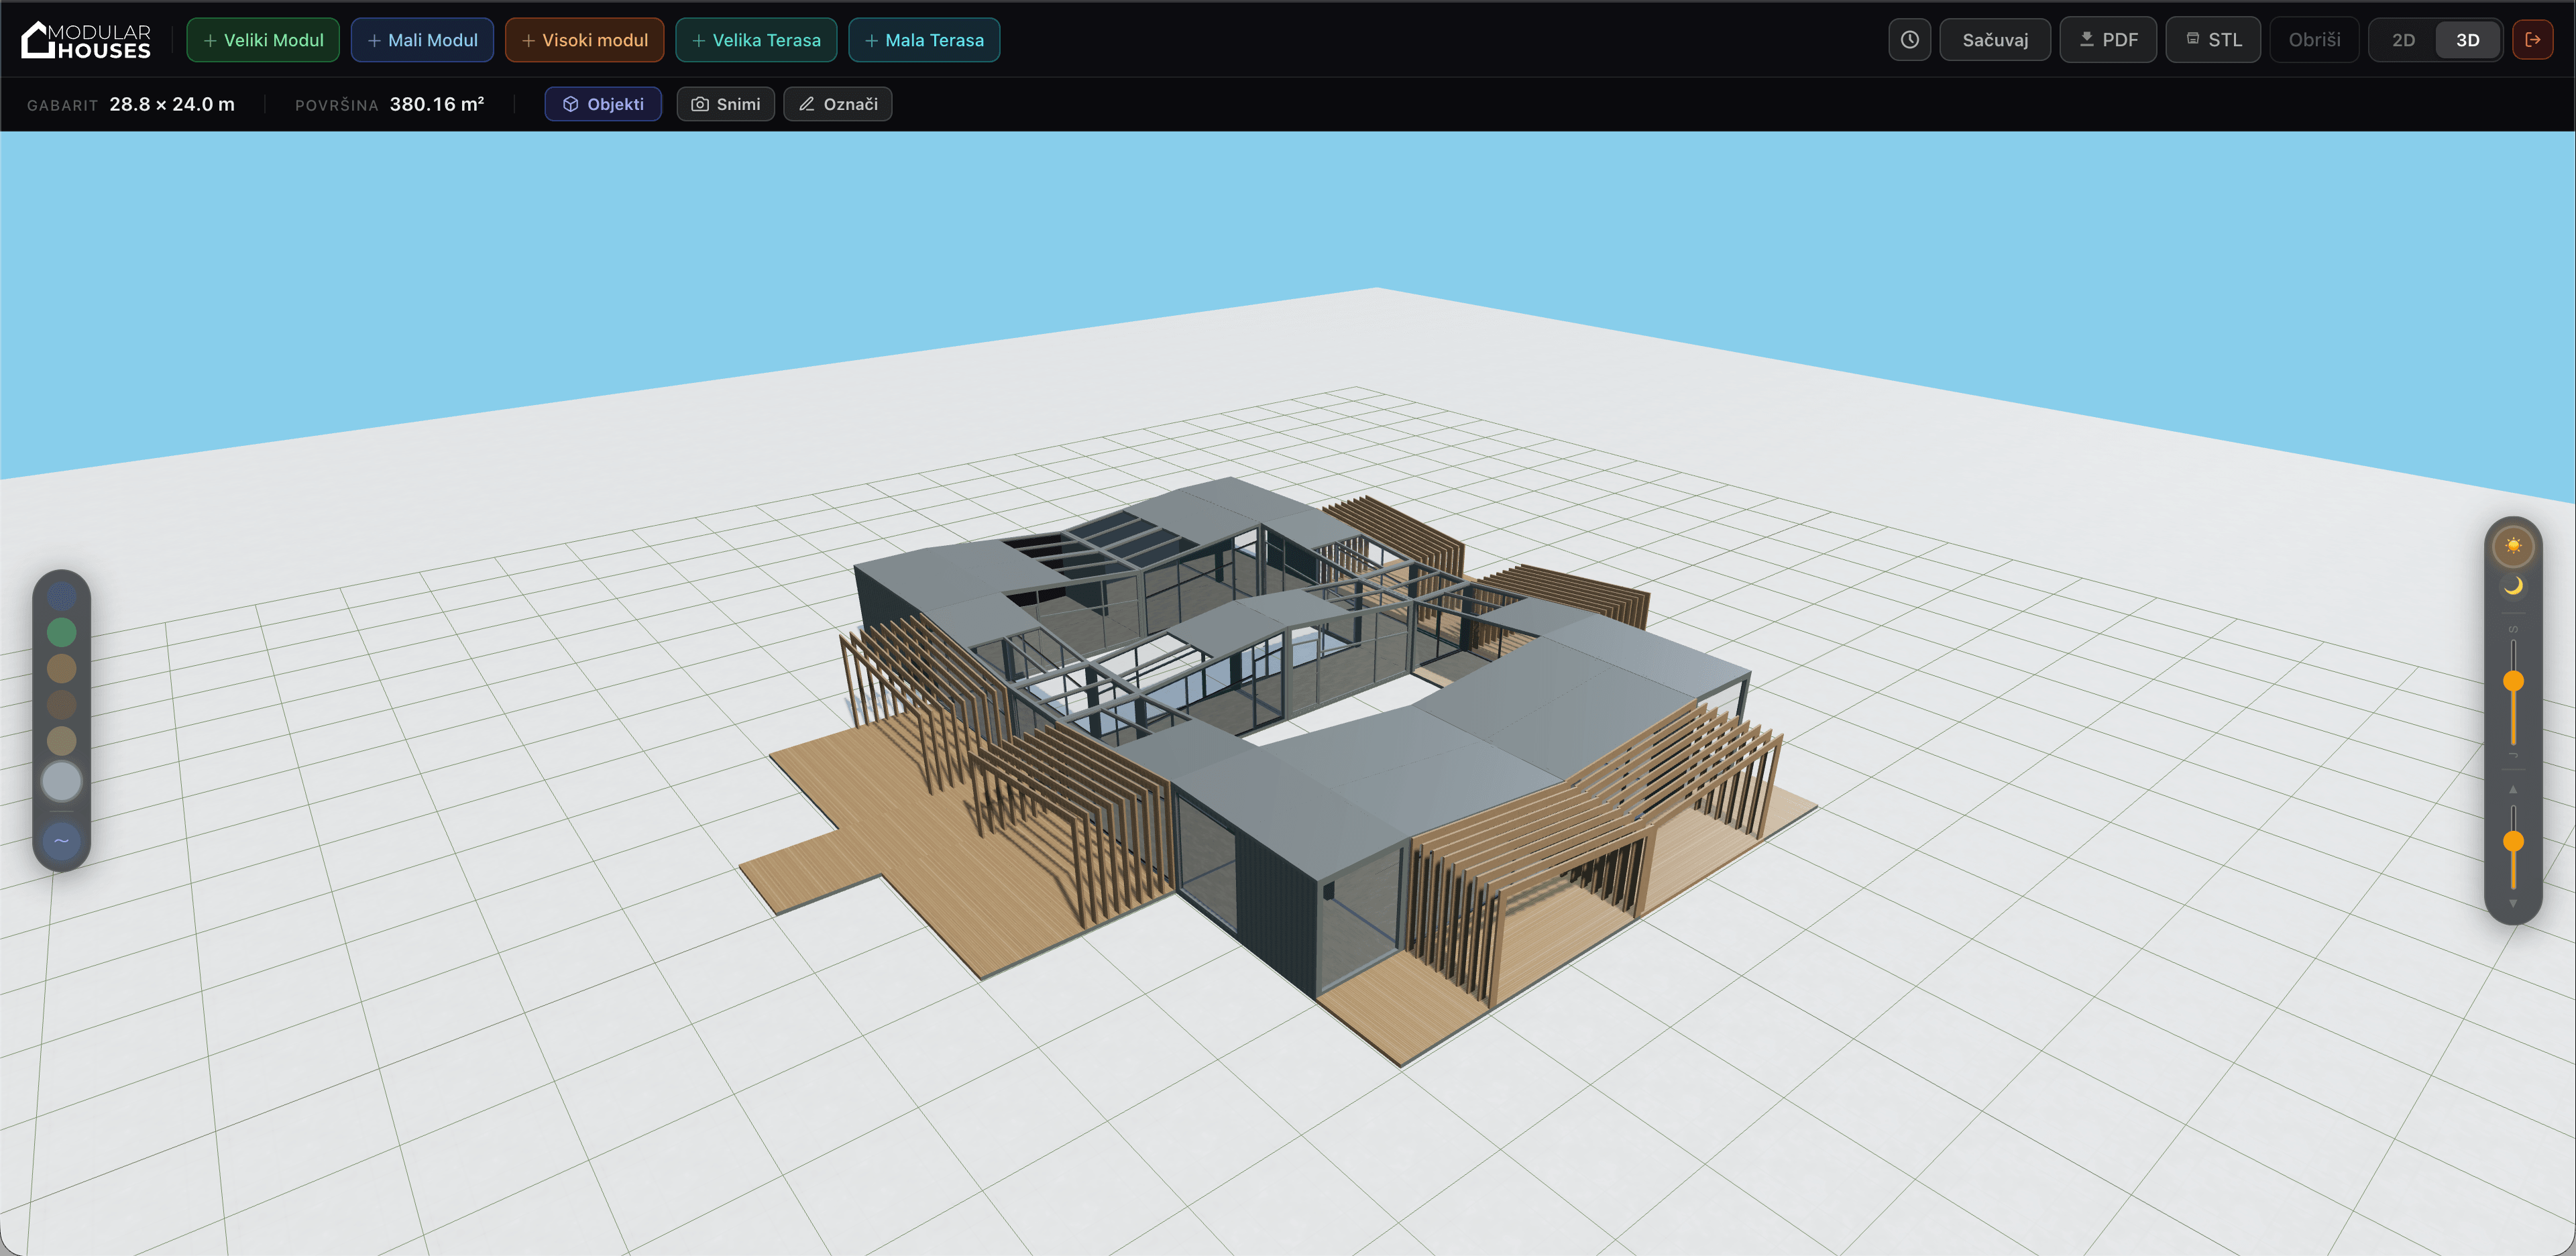Enable sun daylight mode

(x=2513, y=546)
